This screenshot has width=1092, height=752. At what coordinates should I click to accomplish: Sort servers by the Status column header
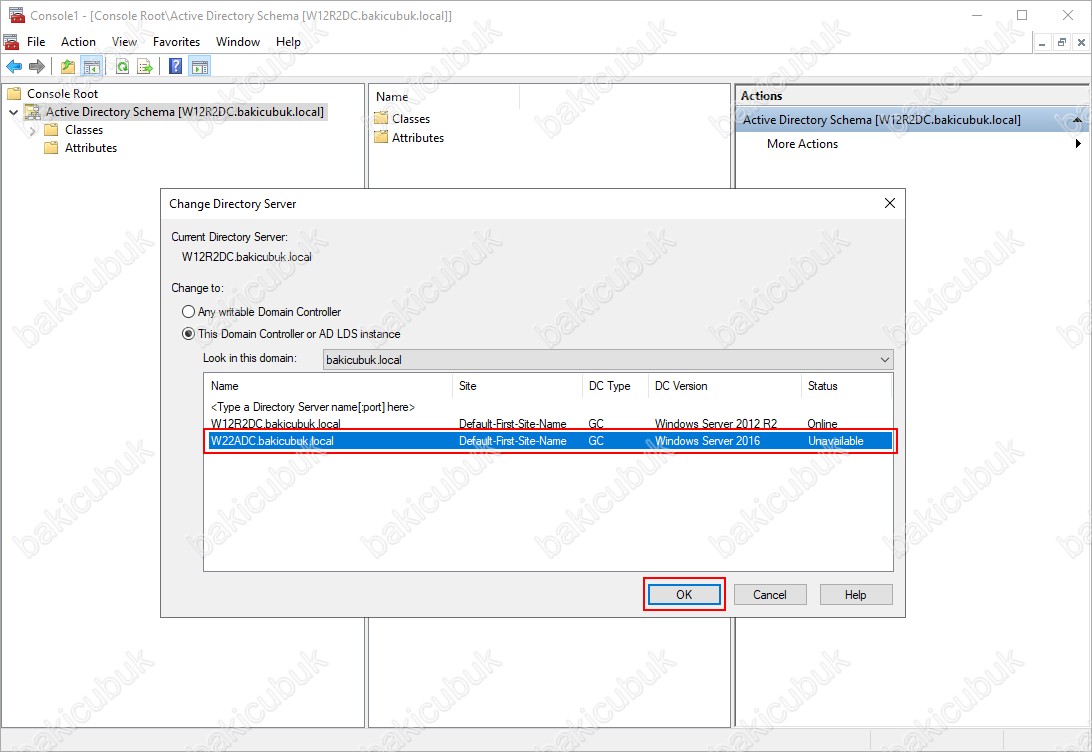coord(846,386)
